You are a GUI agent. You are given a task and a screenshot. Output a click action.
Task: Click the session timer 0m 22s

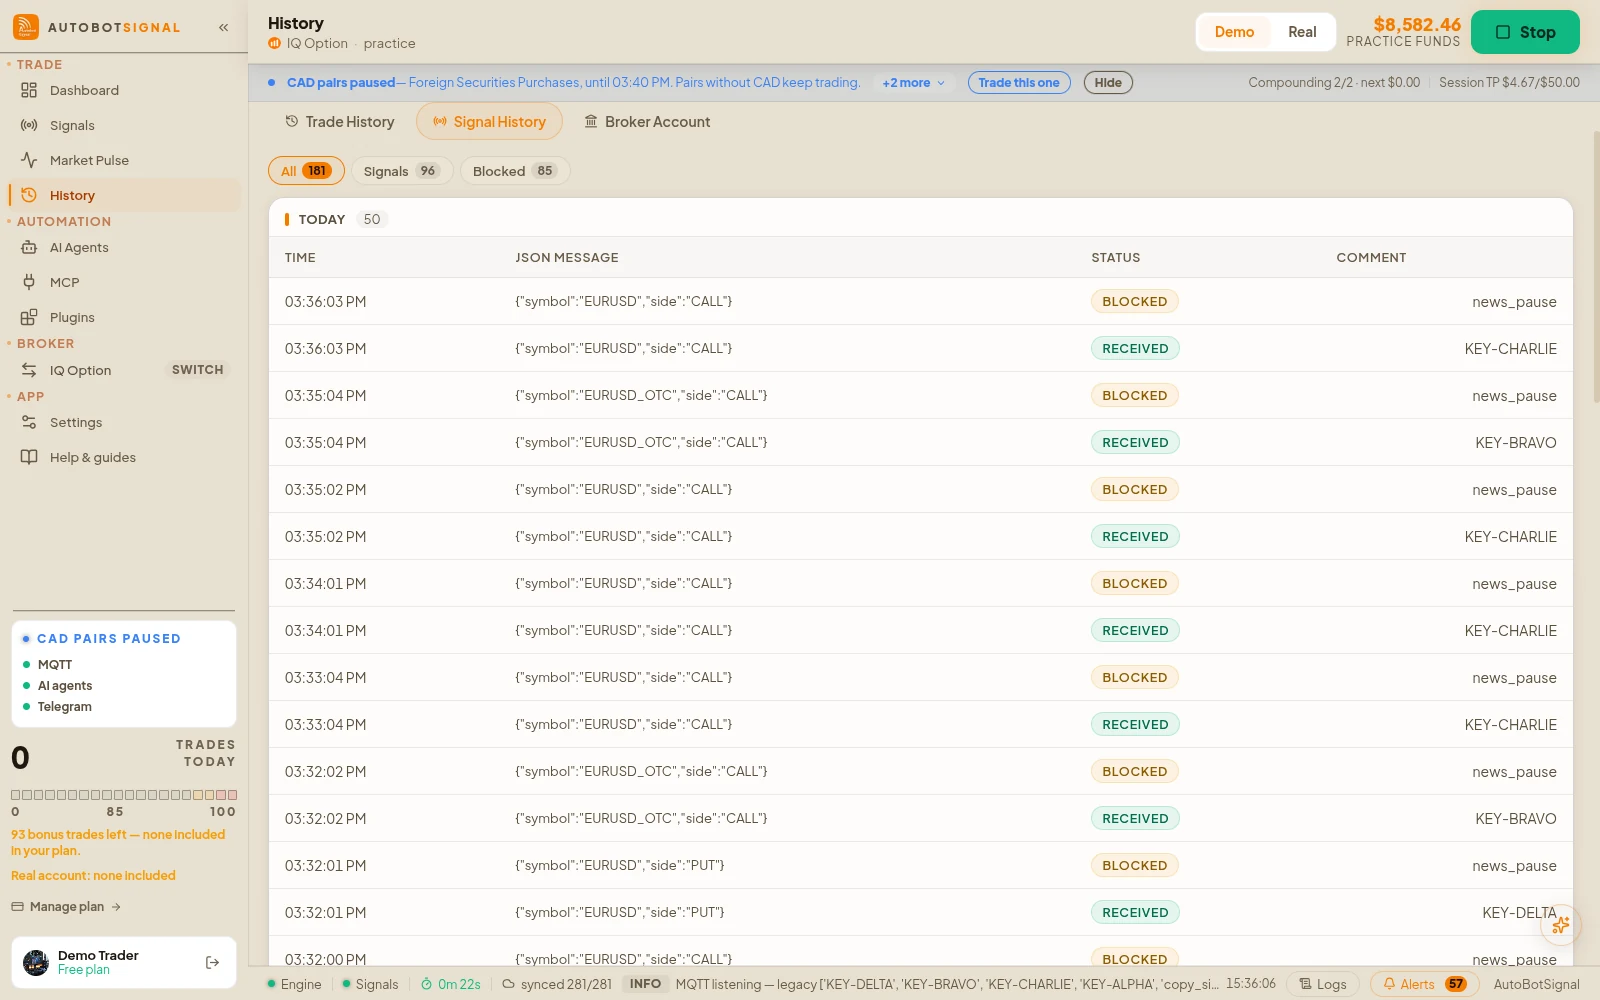pyautogui.click(x=451, y=984)
